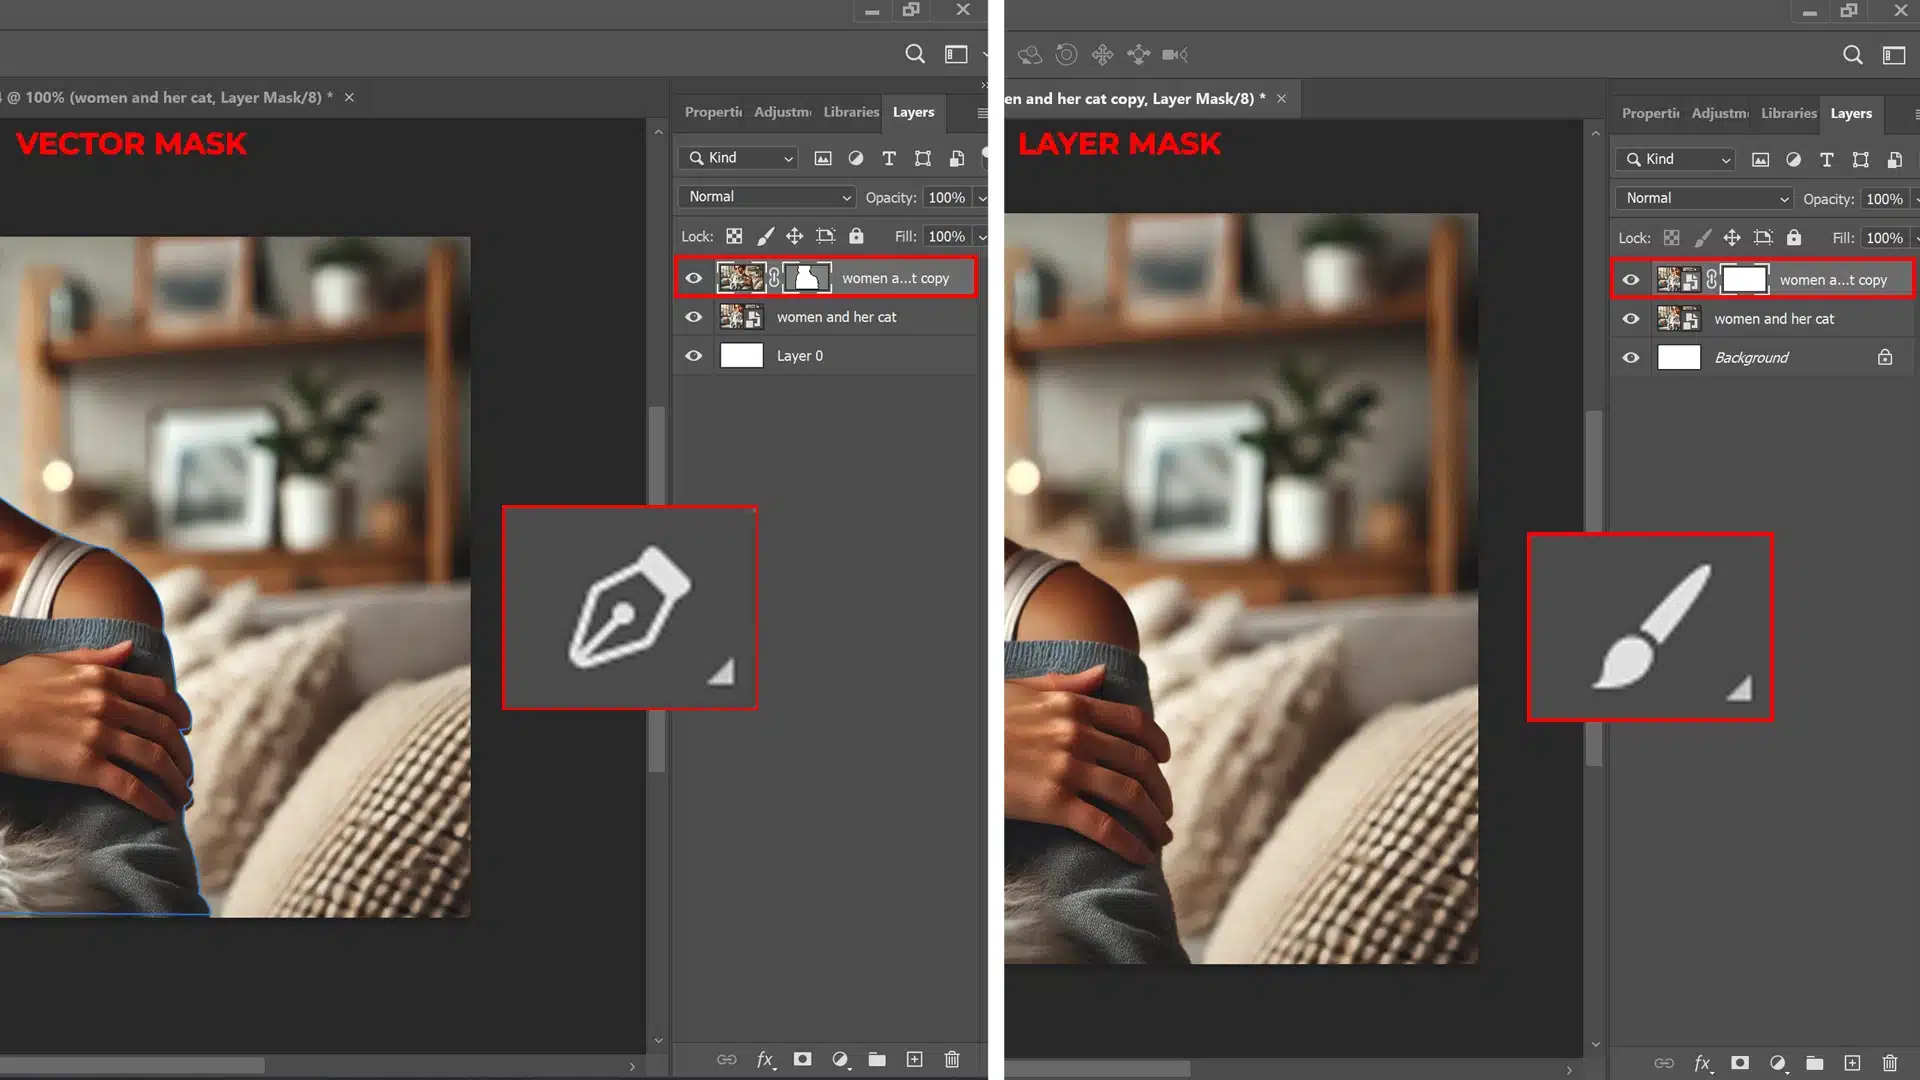Switch to Properties tab in the Layer Mask window

click(x=1650, y=113)
